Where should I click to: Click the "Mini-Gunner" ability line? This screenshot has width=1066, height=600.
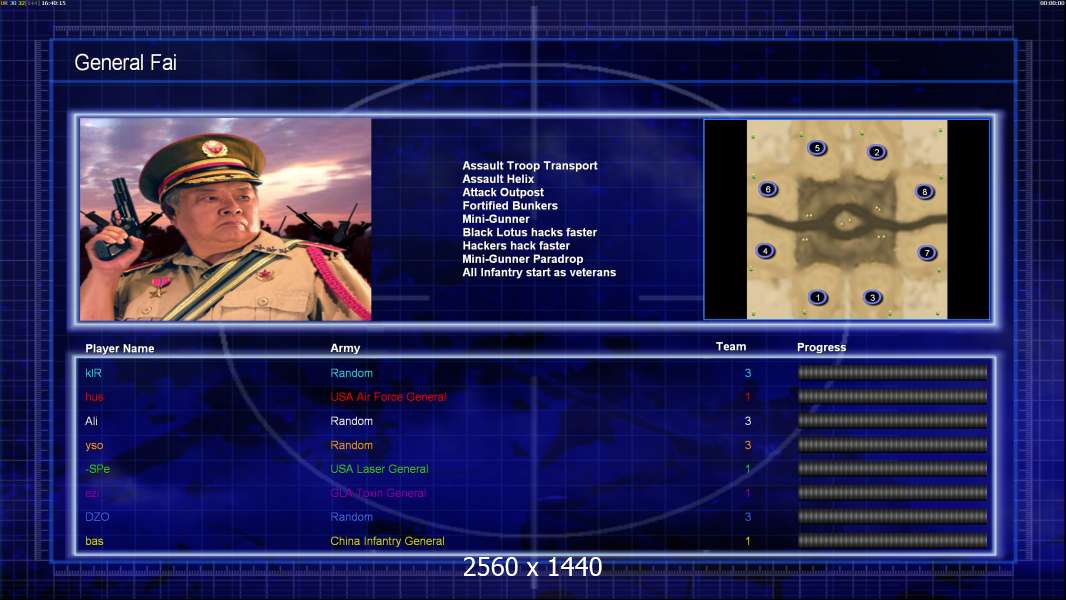coord(496,219)
